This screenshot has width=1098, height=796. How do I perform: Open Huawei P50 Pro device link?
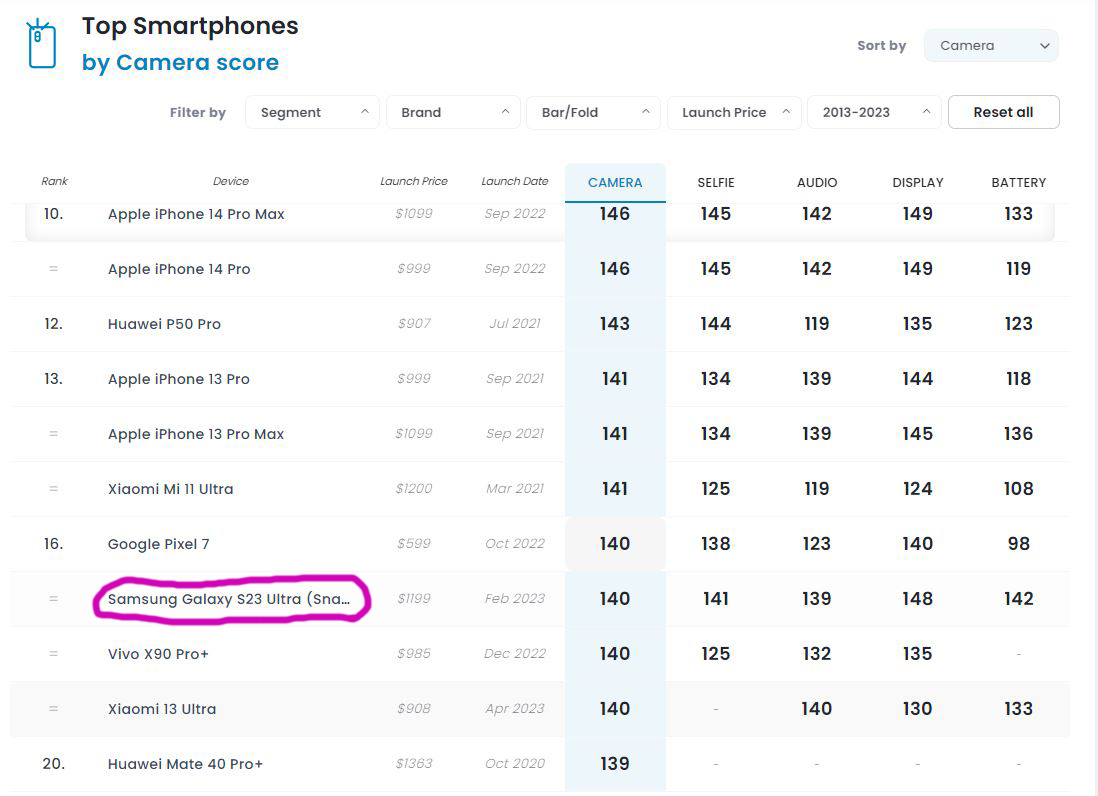tap(164, 324)
